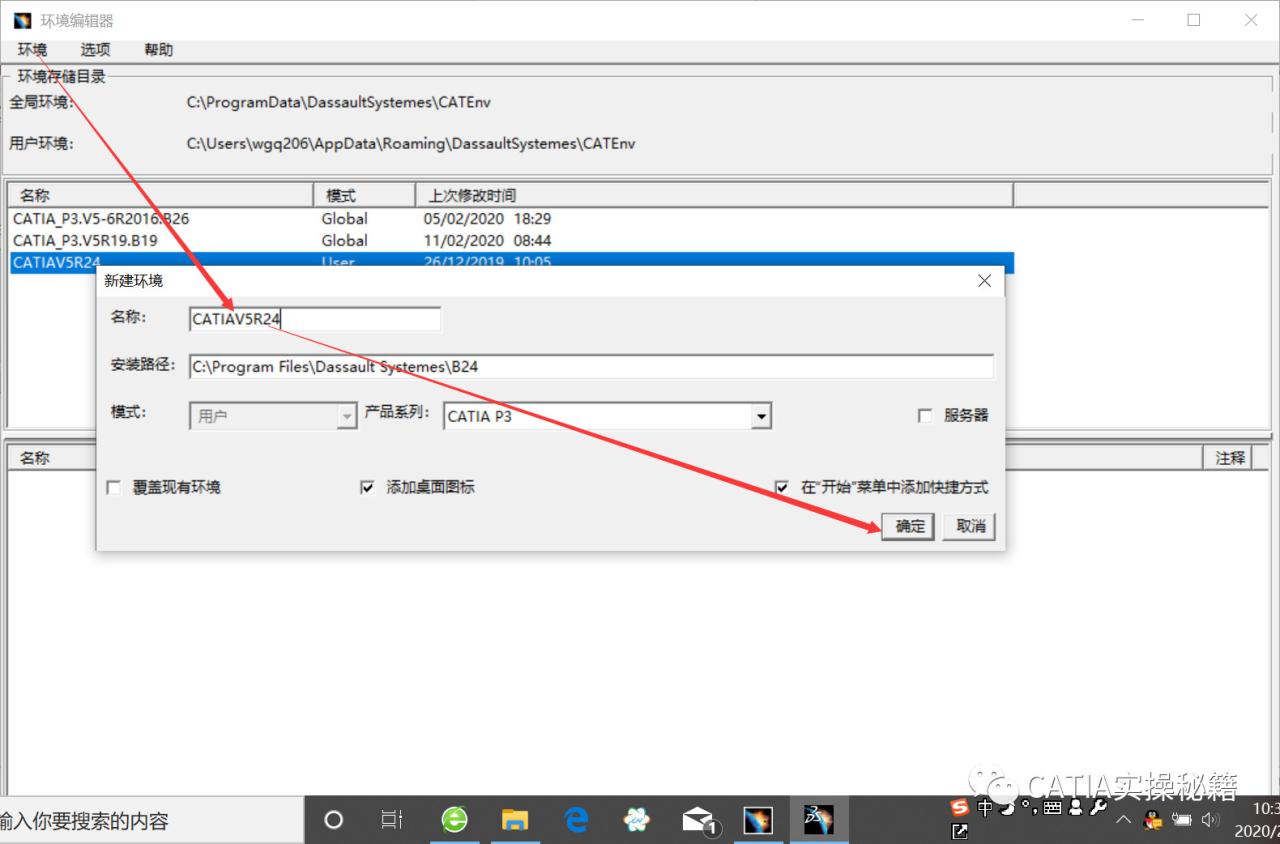This screenshot has height=844, width=1280.
Task: Open the 环境 menu
Action: point(32,50)
